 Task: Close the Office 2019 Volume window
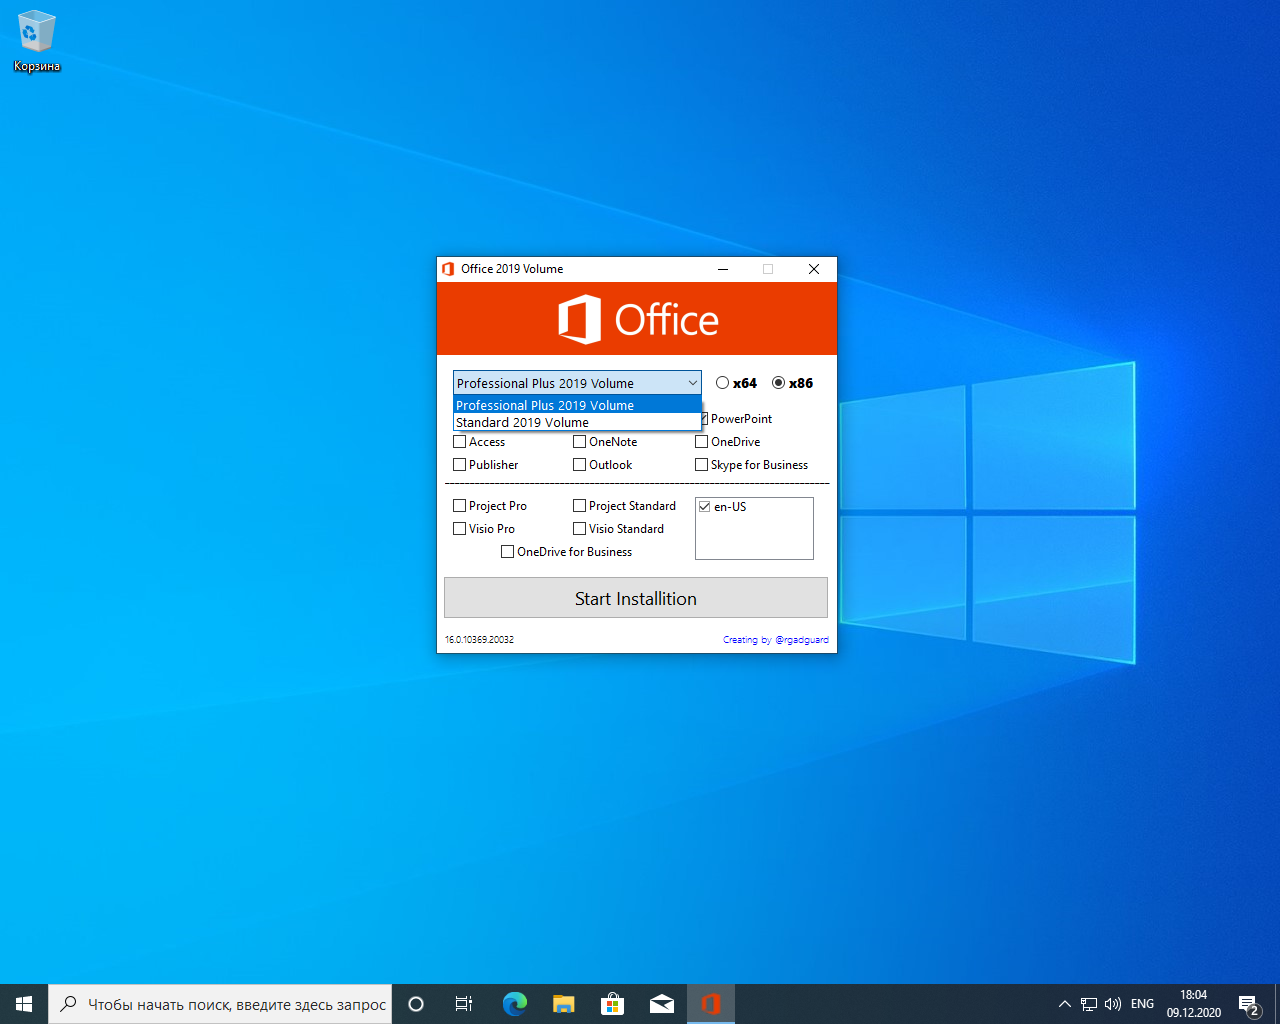point(814,269)
